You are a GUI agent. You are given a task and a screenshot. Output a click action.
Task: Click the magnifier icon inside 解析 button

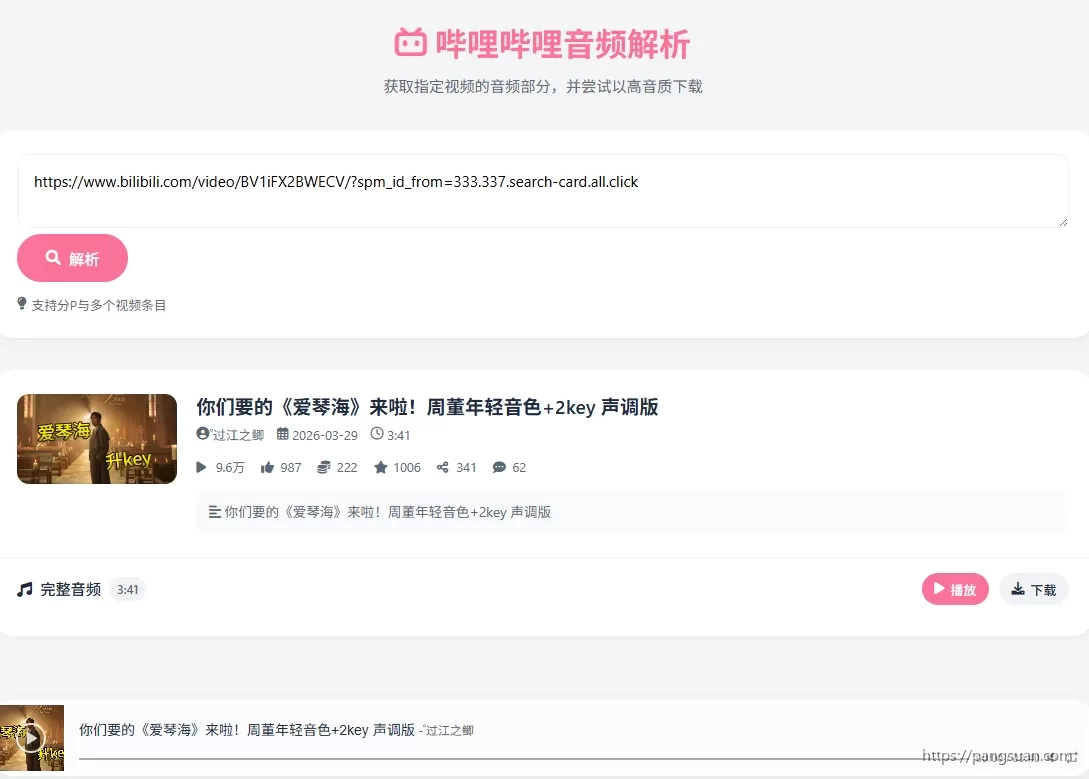[54, 257]
